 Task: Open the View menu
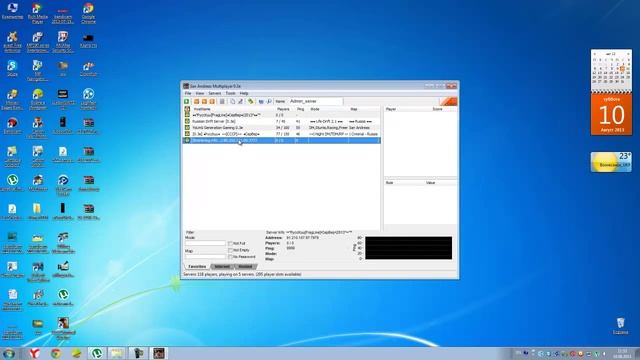200,93
